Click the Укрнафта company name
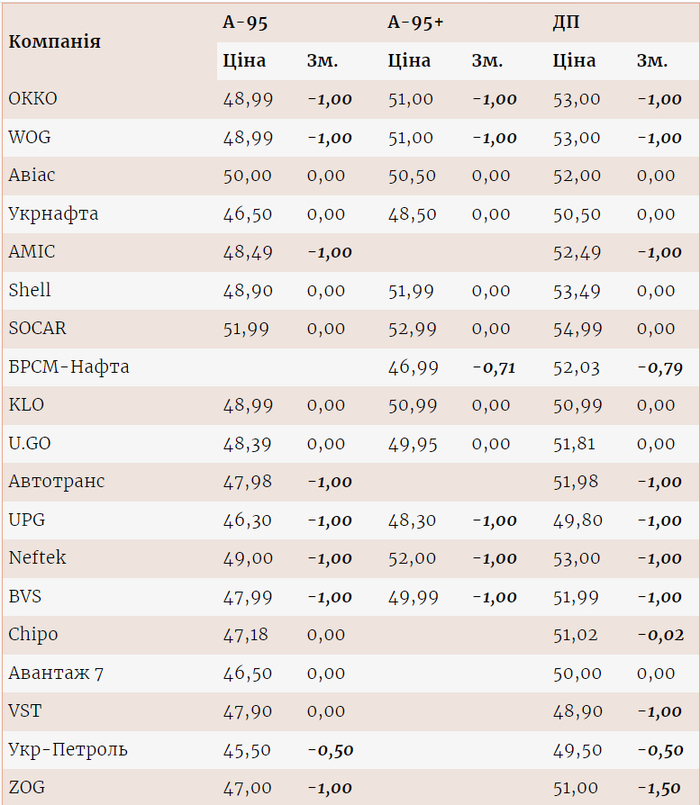Screen dimensions: 700x805 click(53, 214)
